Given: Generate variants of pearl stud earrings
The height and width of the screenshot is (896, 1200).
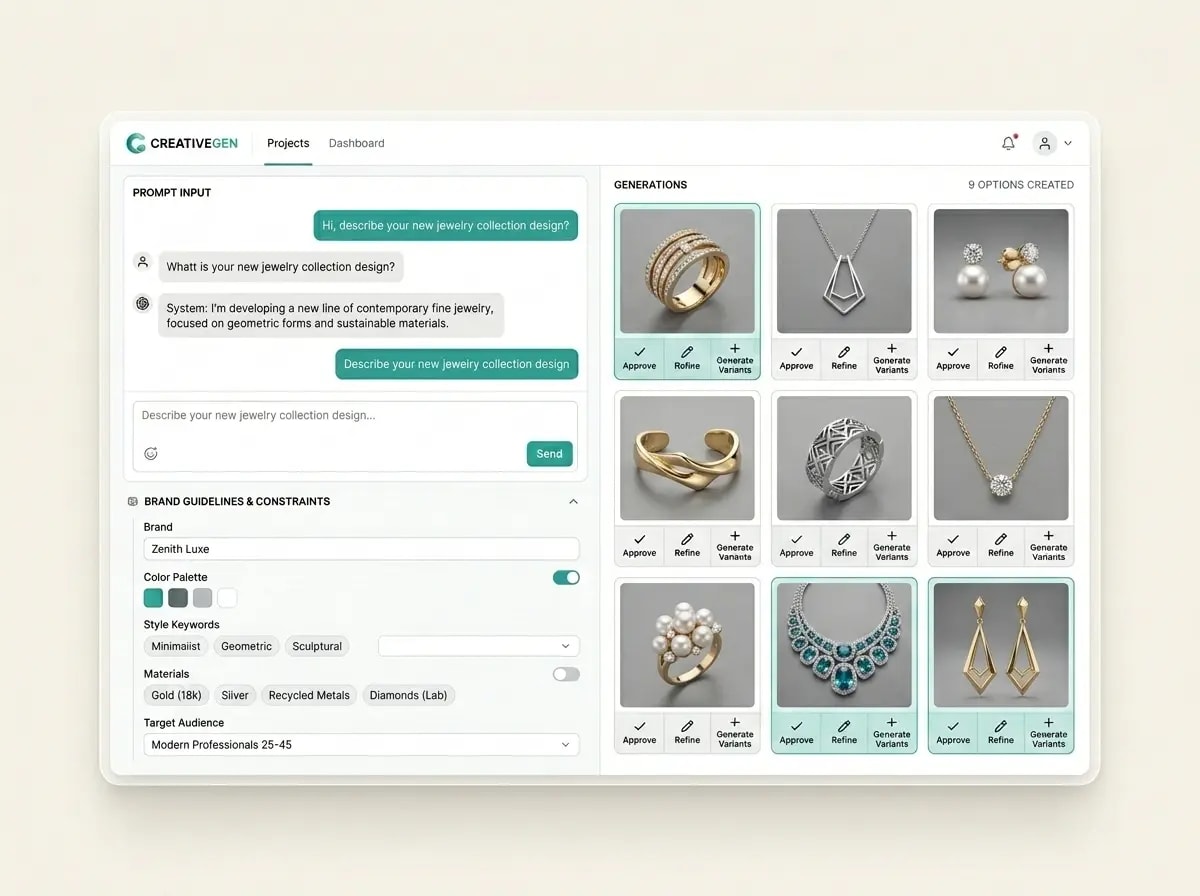Looking at the screenshot, I should pyautogui.click(x=1049, y=358).
